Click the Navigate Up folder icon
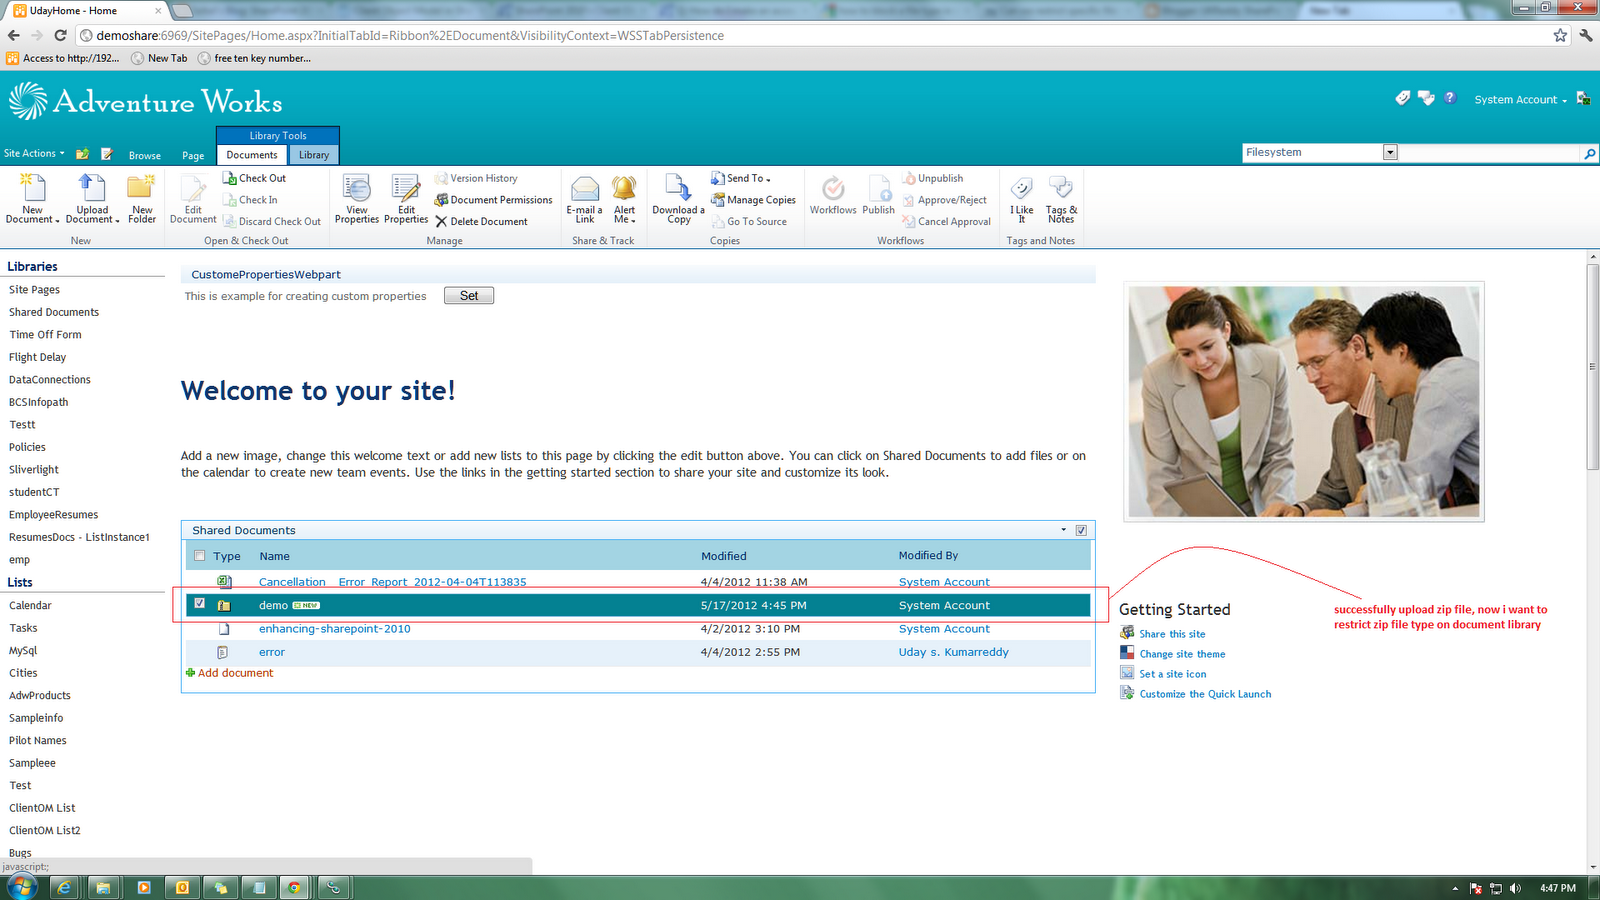 (x=82, y=154)
